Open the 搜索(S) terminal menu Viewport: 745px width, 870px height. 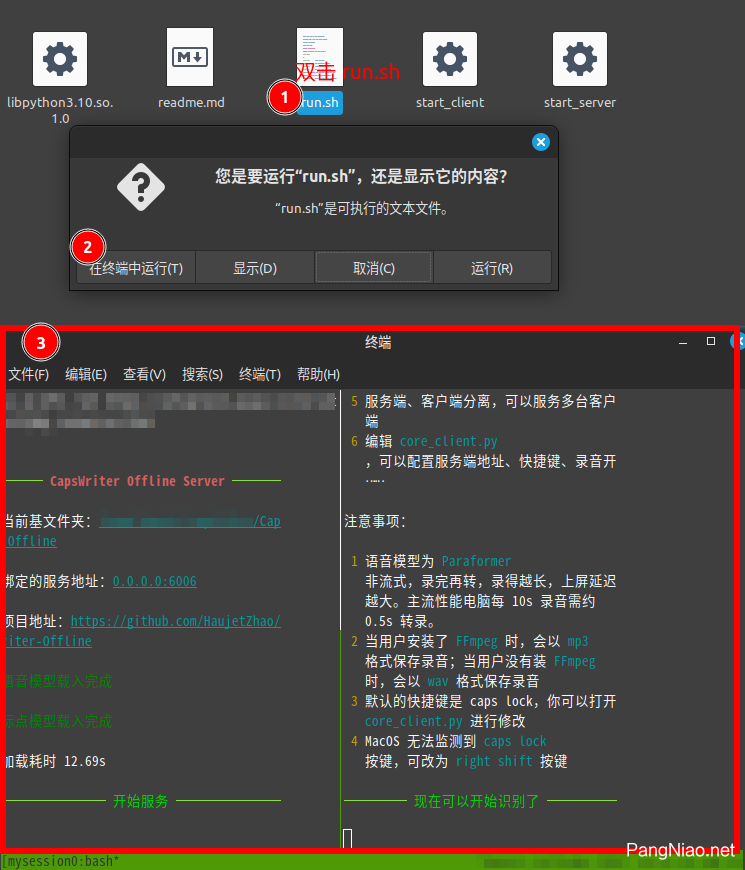(x=202, y=375)
